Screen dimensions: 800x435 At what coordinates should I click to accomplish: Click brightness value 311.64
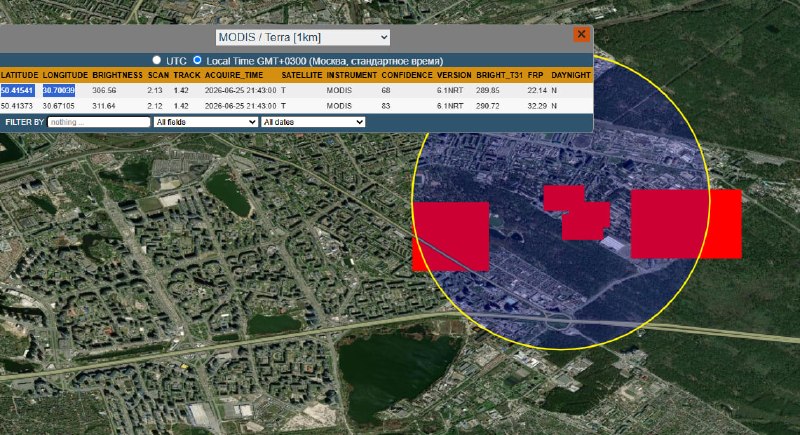click(x=104, y=106)
